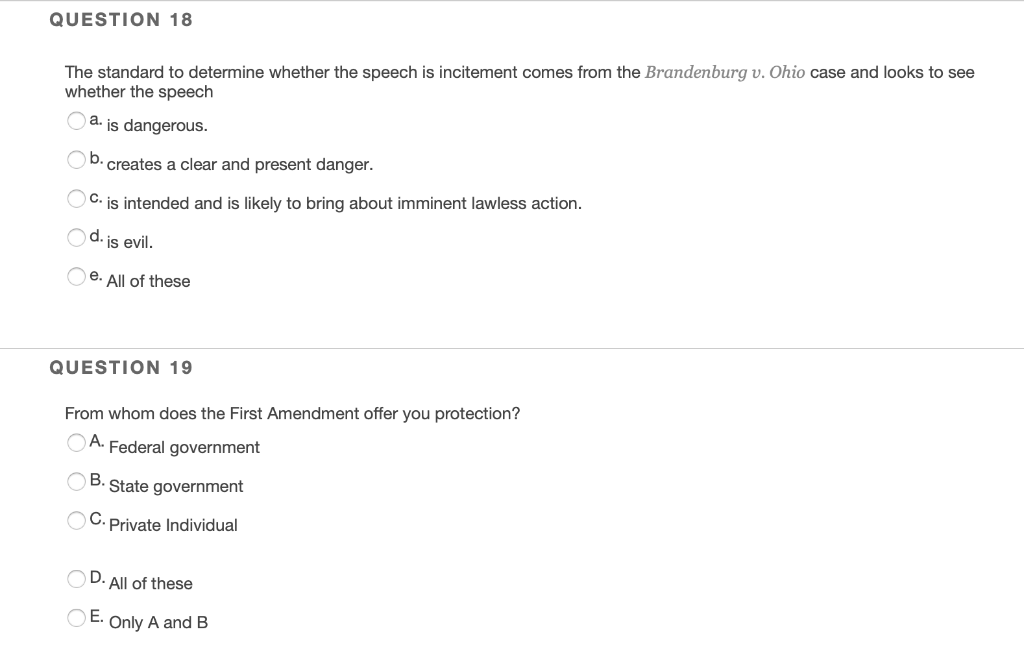Screen dimensions: 1024x662
Task: Select option A. Federal government
Action: 76,442
